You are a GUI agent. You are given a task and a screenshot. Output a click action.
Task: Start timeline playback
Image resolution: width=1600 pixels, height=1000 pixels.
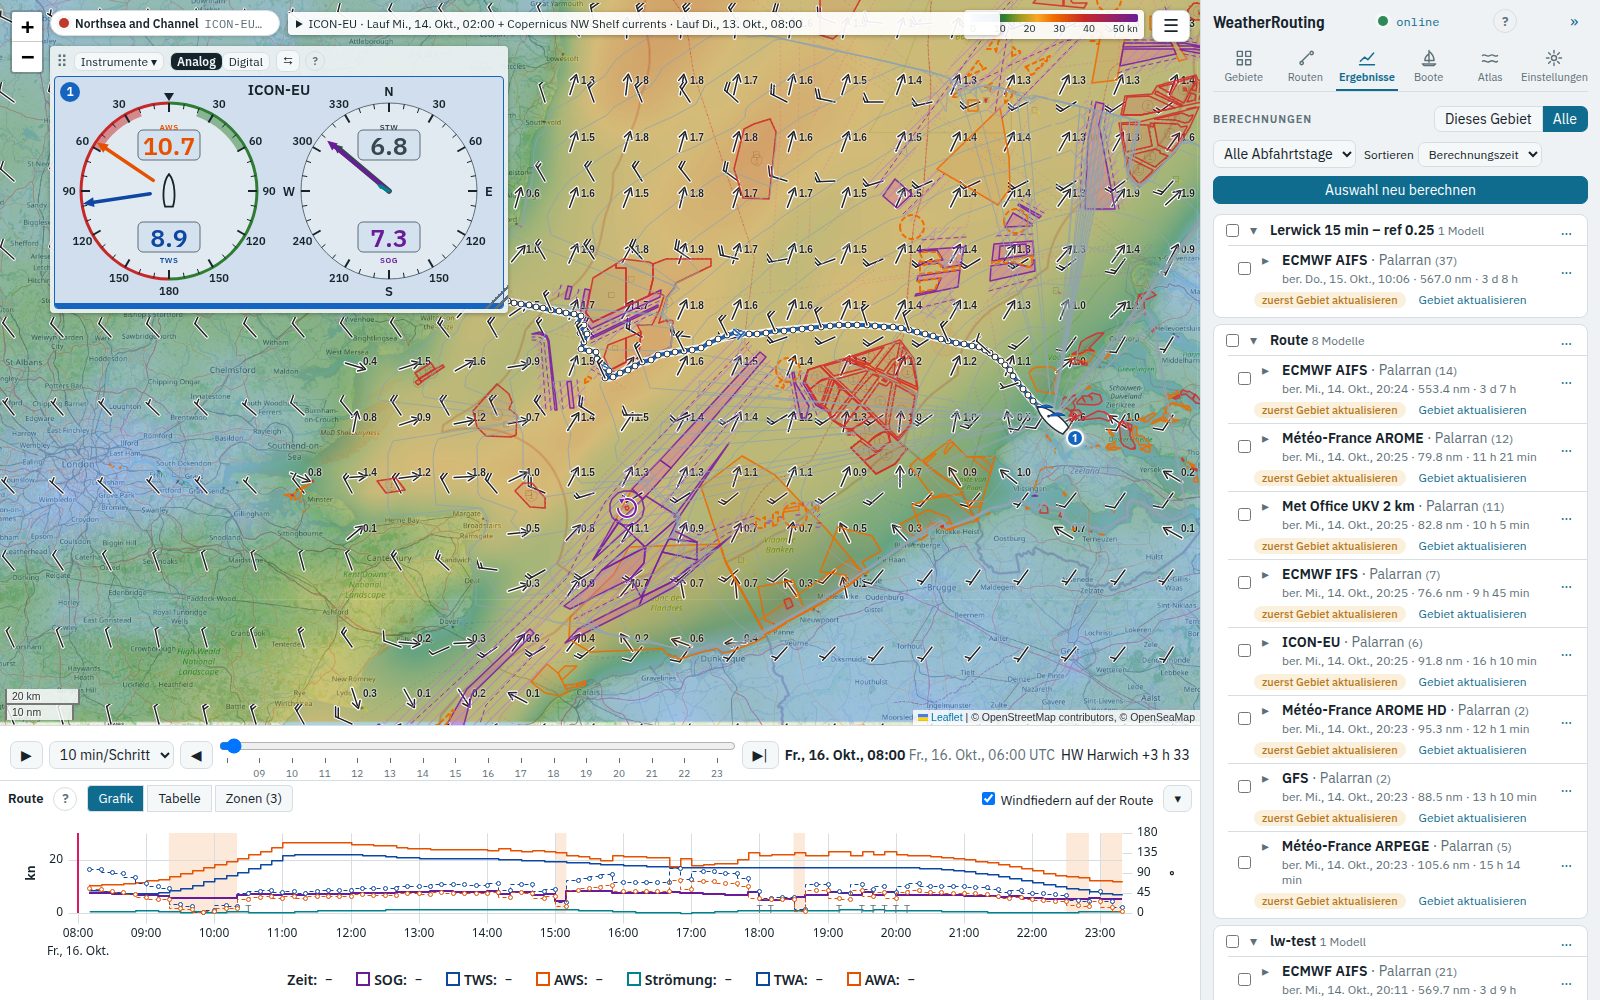coord(25,755)
